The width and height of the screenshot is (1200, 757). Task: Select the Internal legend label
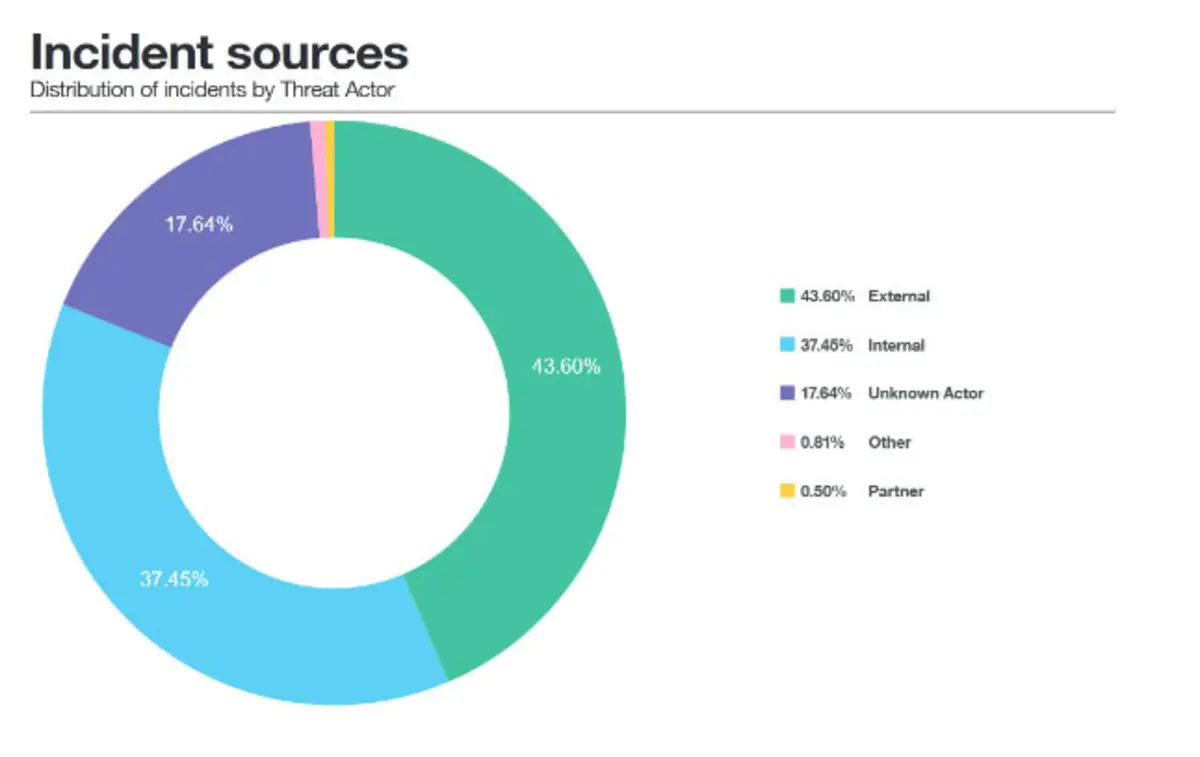pyautogui.click(x=896, y=345)
